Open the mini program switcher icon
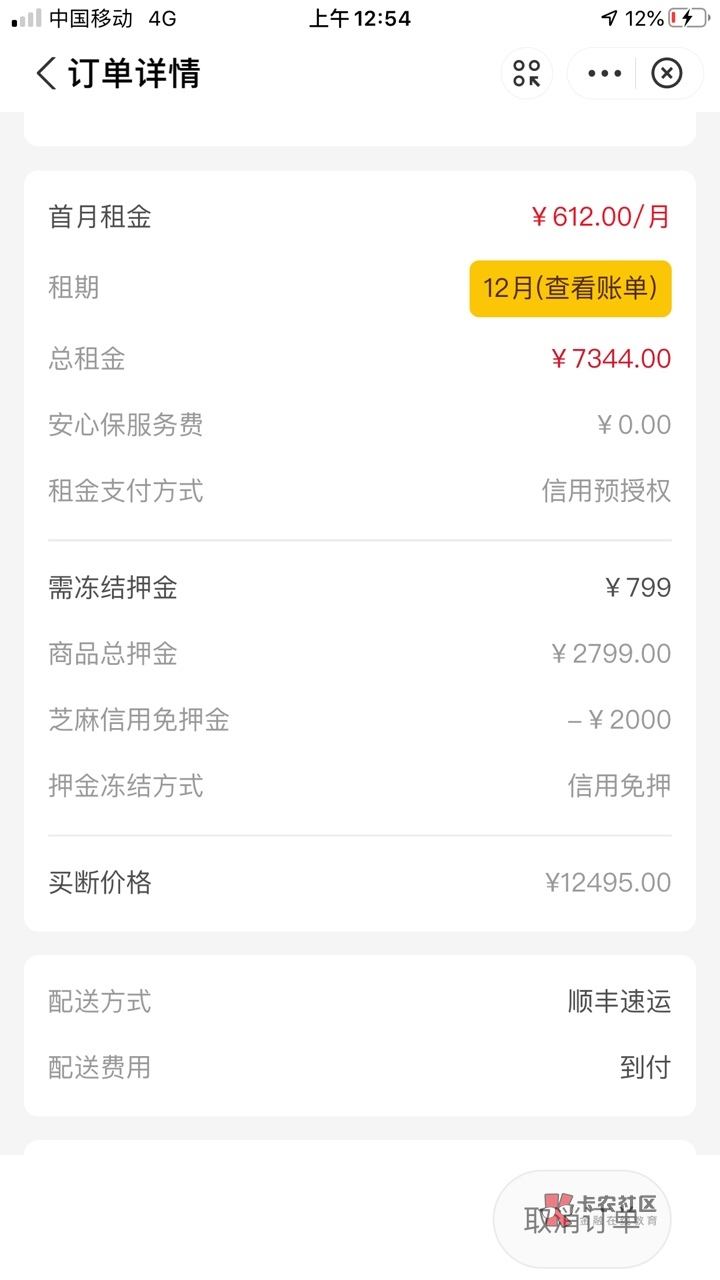 click(x=526, y=73)
